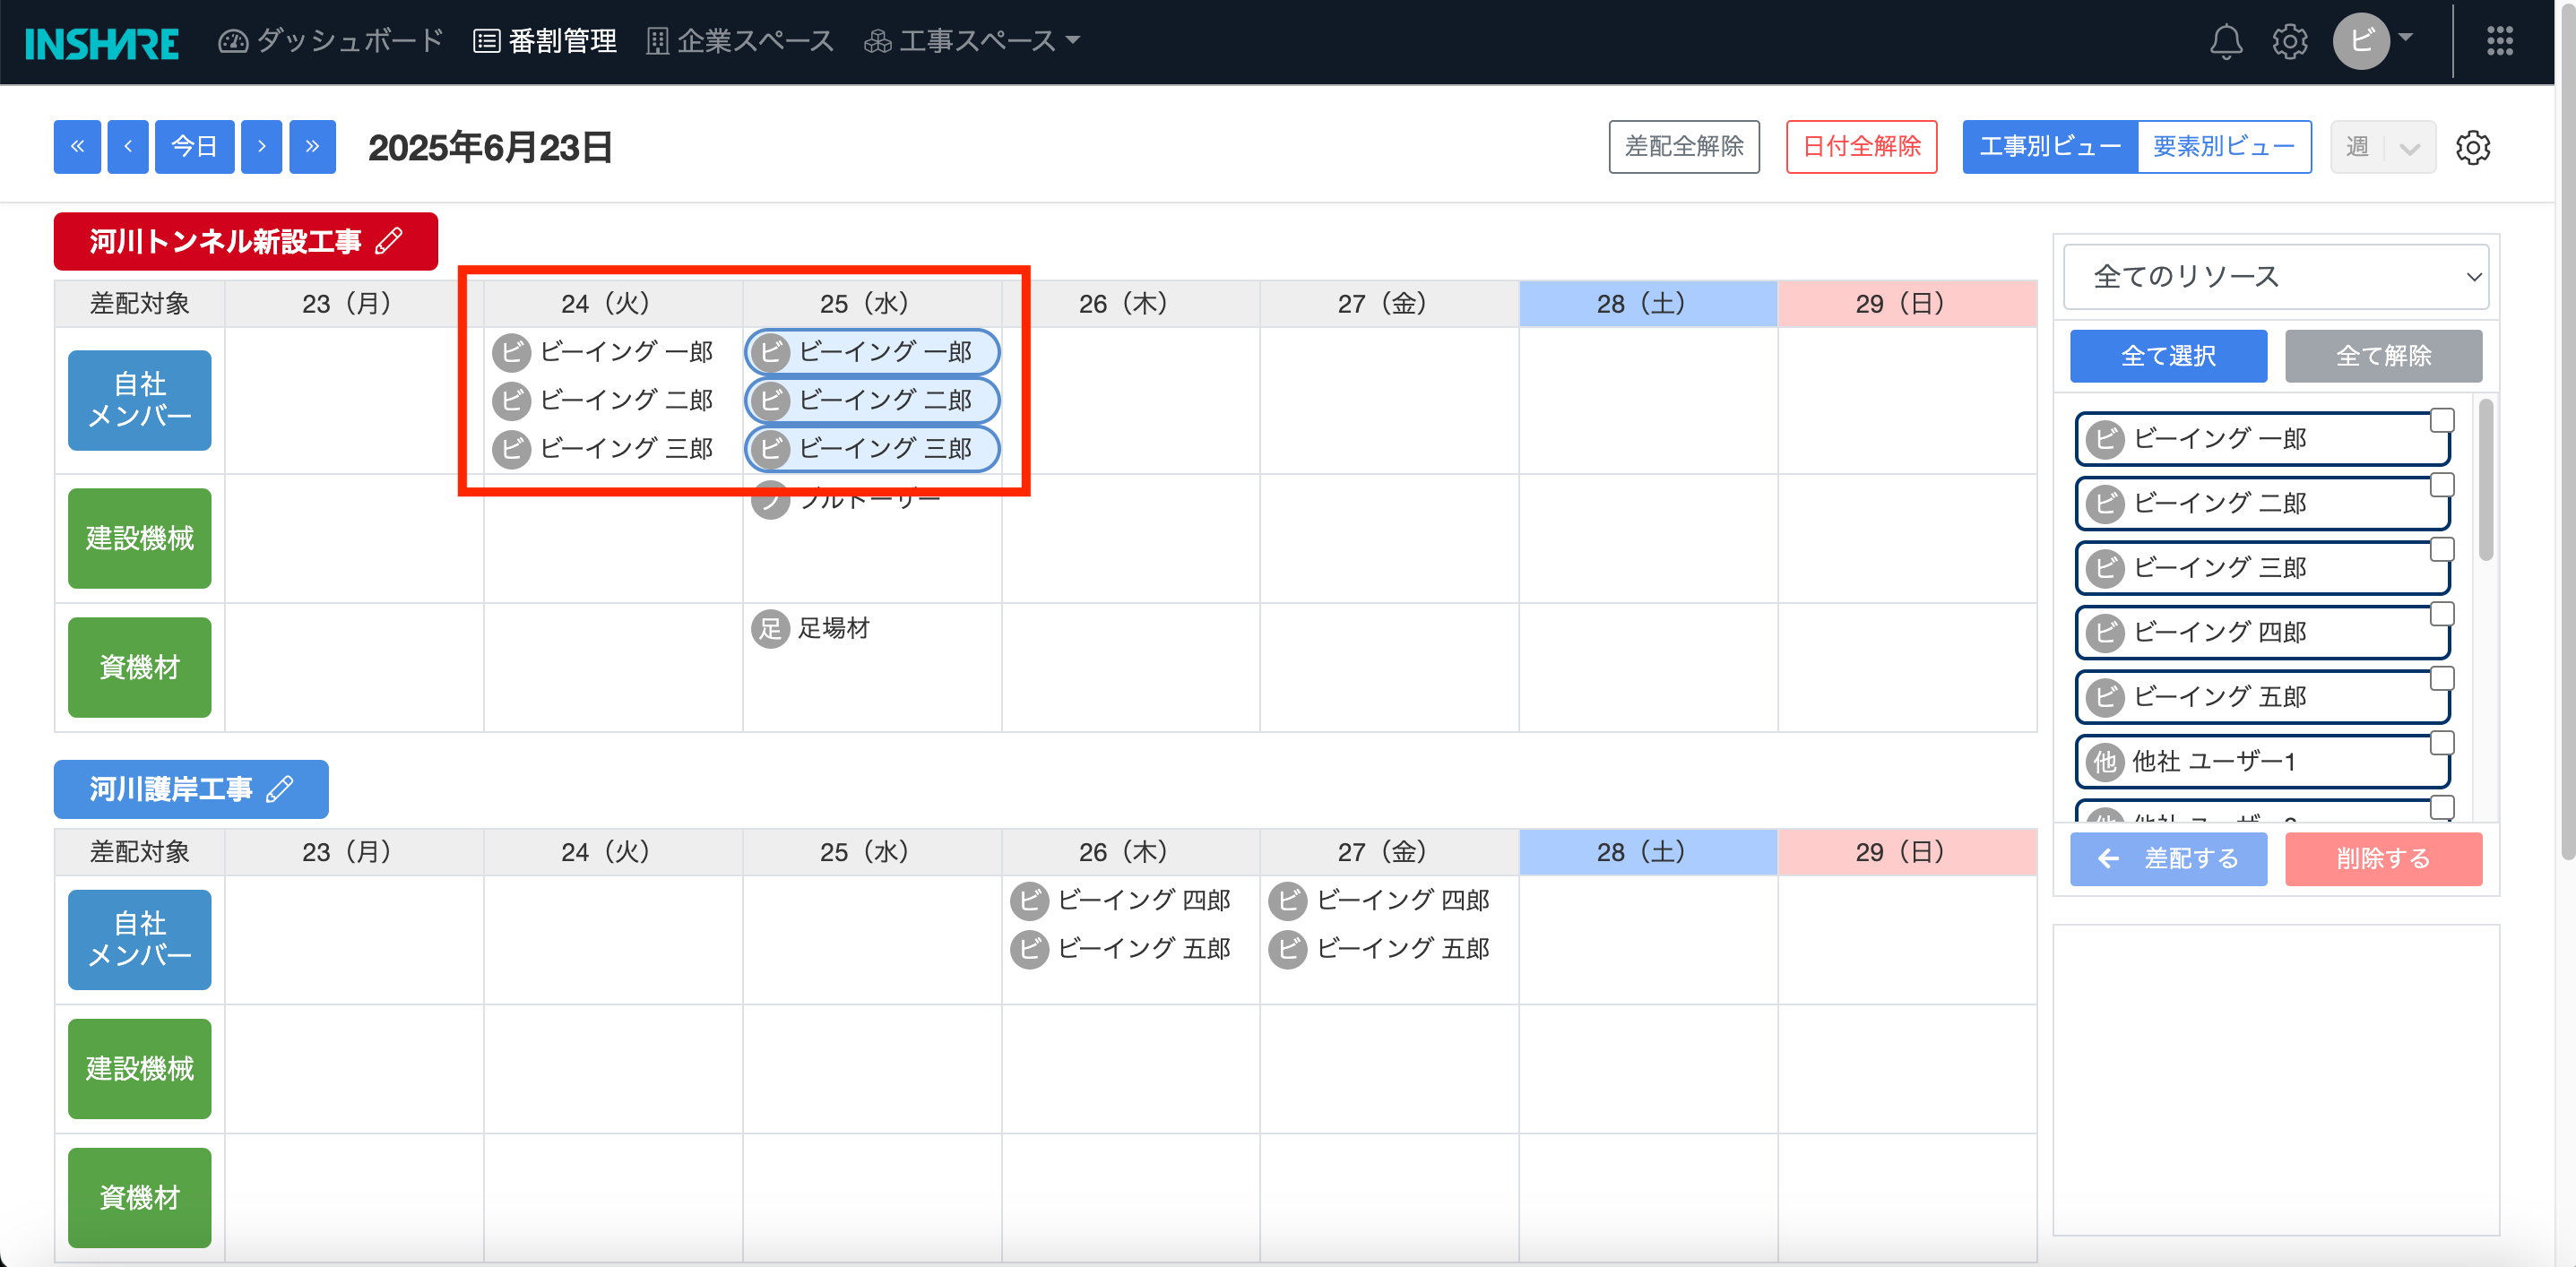Open the 全てのリソース filter dropdown
Screen dimensions: 2576x1267
(2276, 277)
